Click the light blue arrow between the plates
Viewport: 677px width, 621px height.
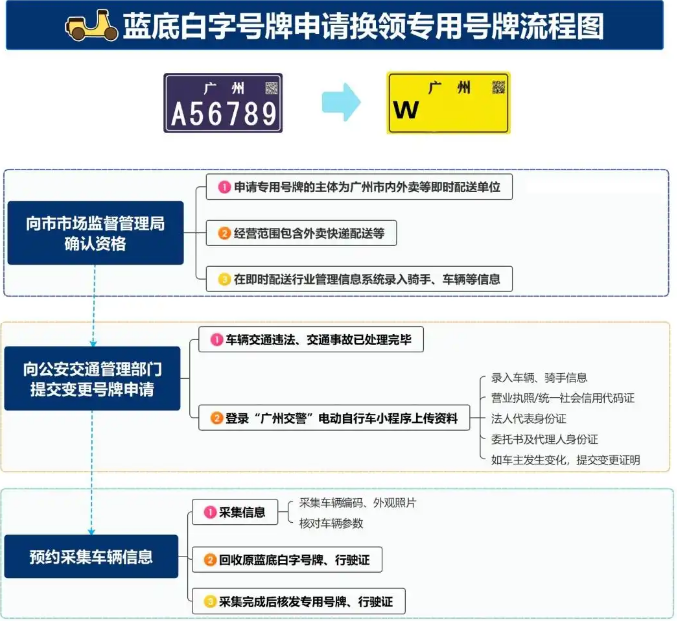coord(341,103)
